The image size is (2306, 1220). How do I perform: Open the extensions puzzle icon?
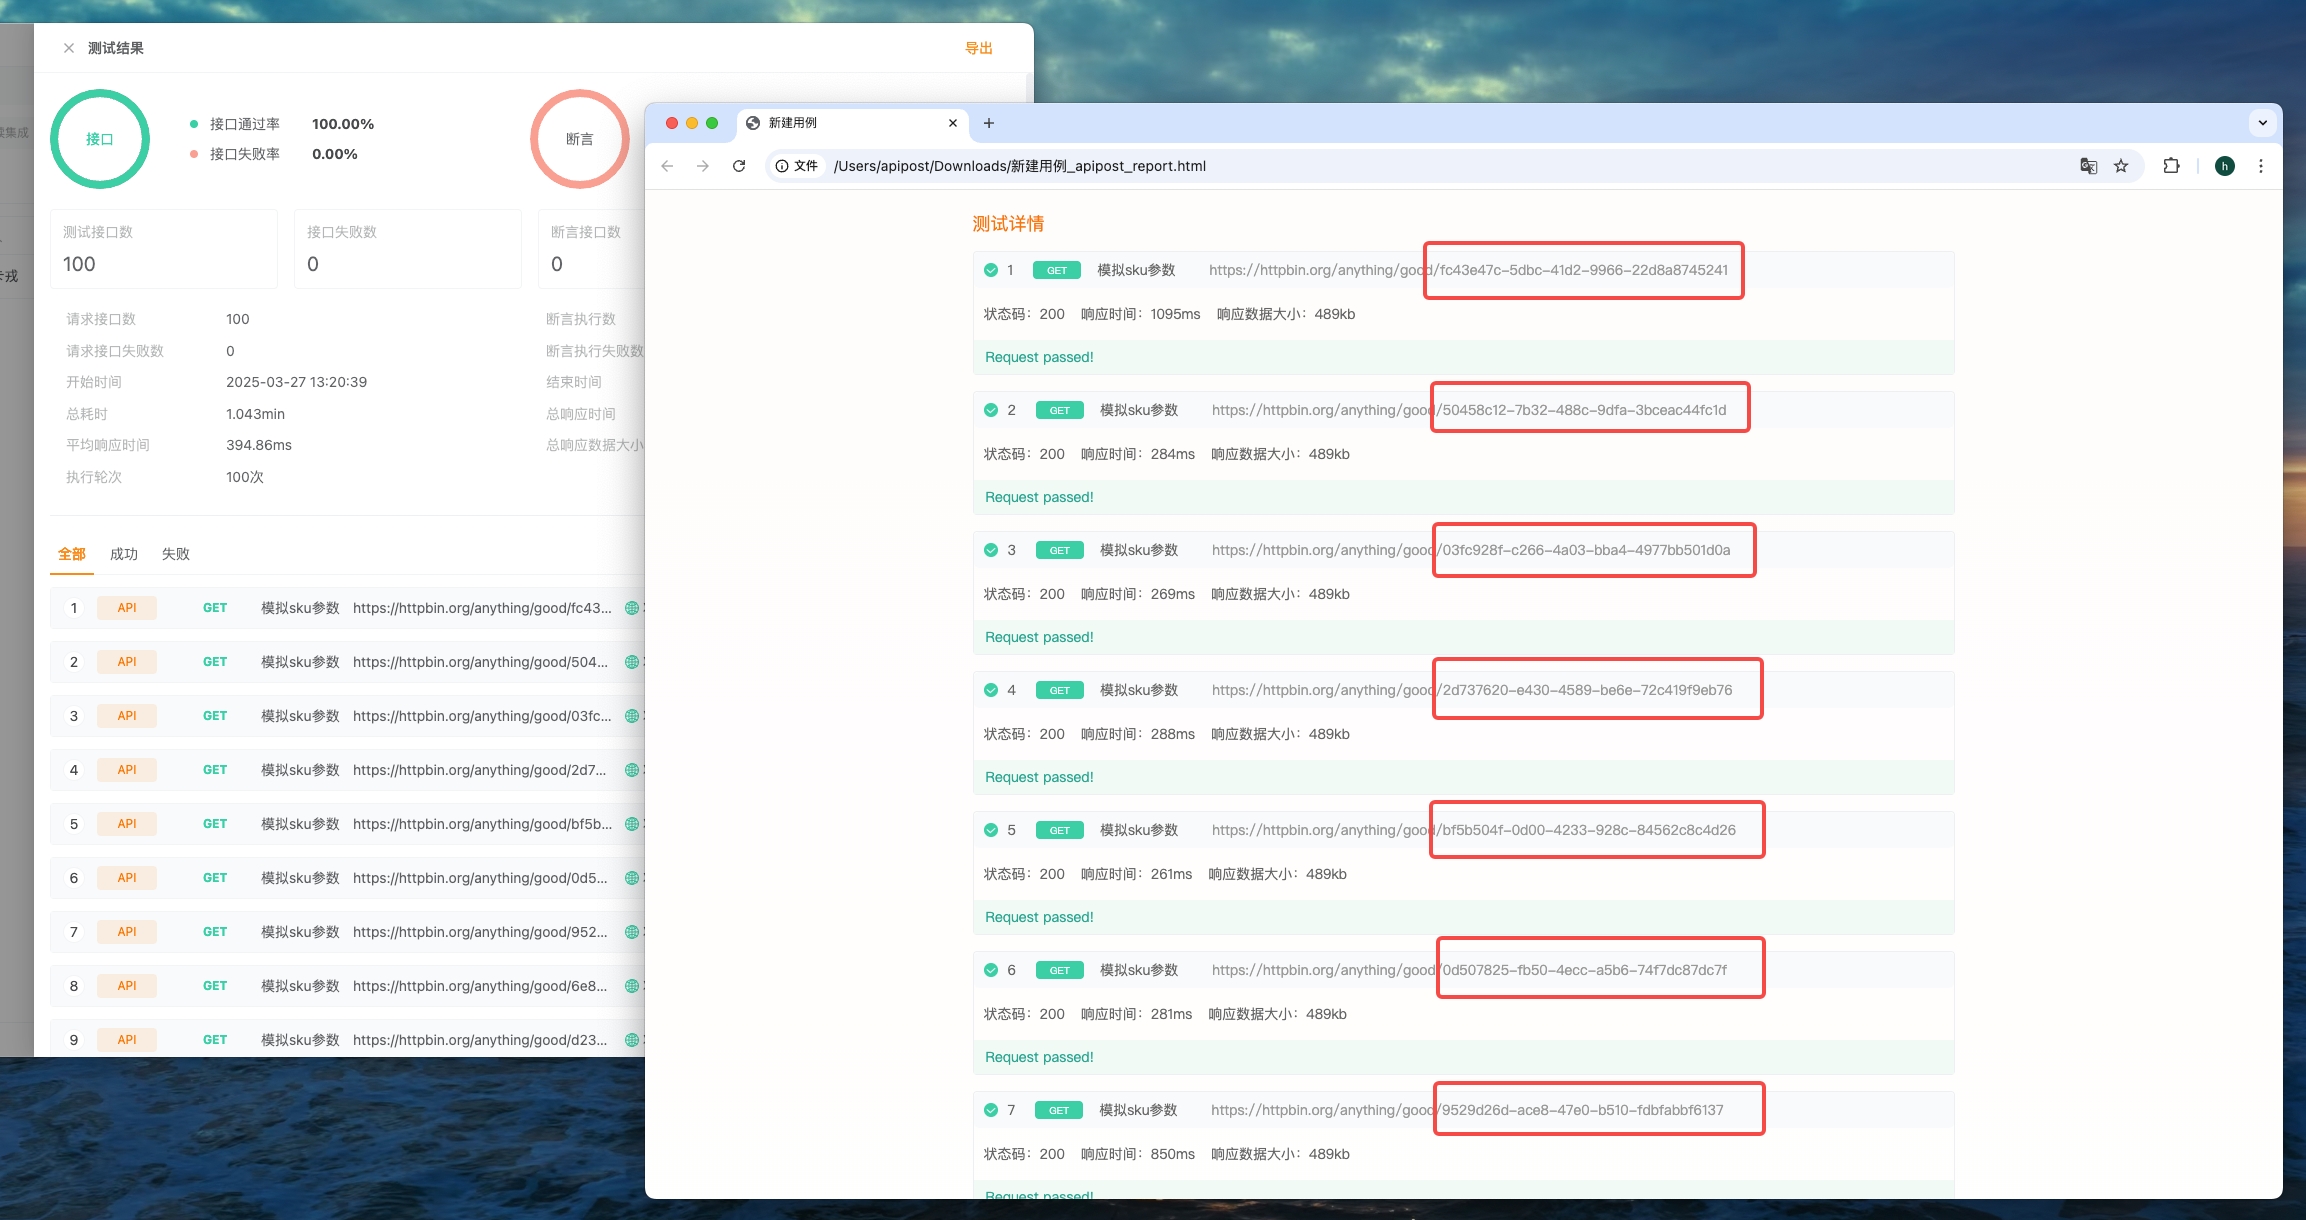[x=2171, y=166]
